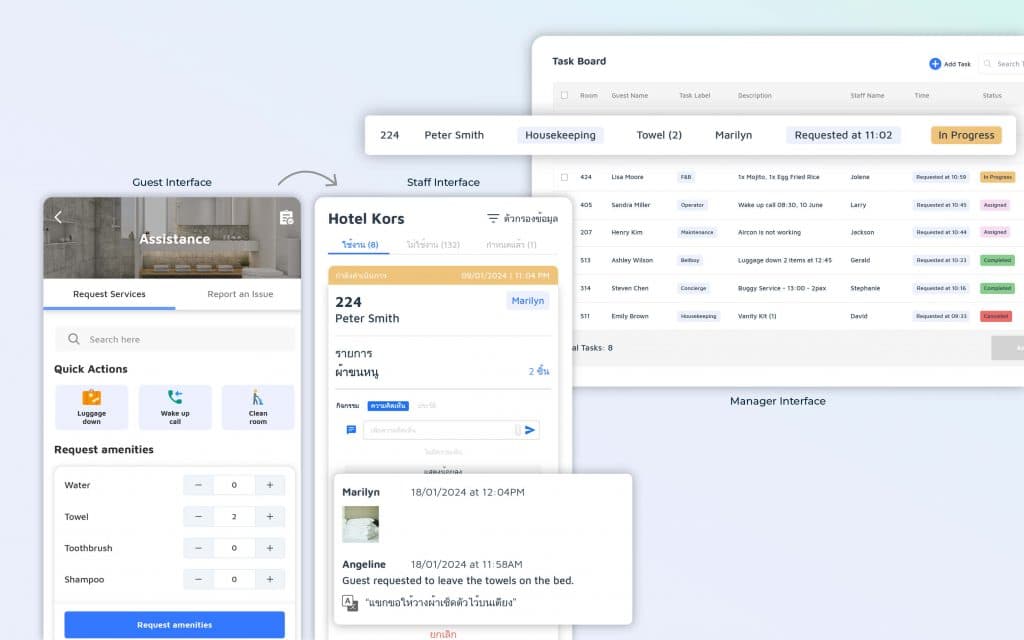
Task: Decrease the Towel quantity with minus
Action: coord(198,517)
